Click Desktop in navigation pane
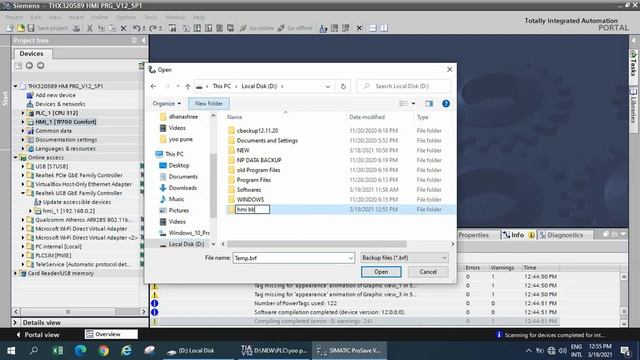The height and width of the screenshot is (360, 640). coord(179,165)
